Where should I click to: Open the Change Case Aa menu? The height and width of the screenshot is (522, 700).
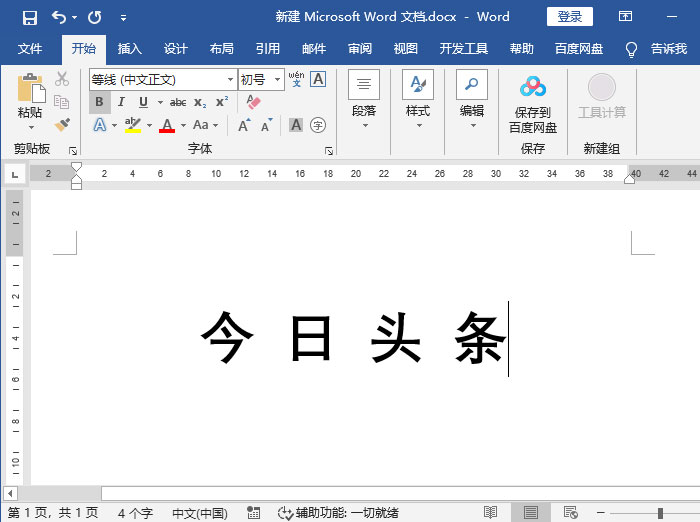(x=205, y=125)
